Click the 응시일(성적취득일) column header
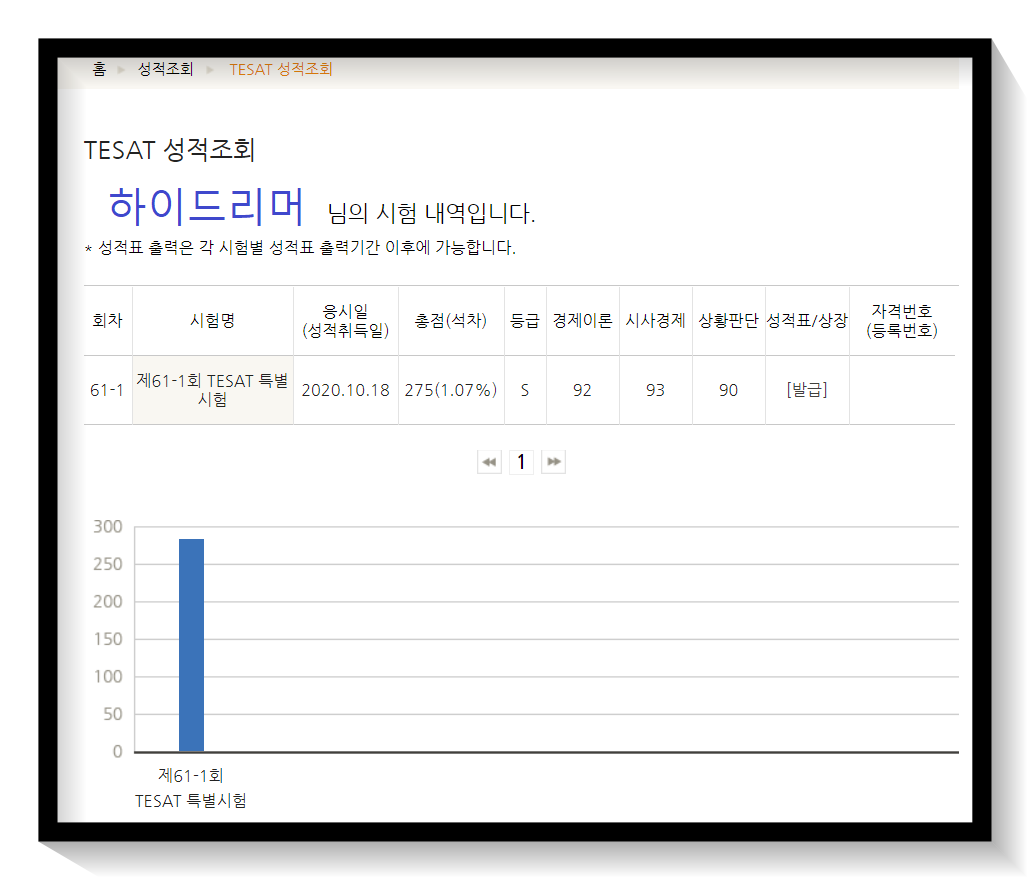This screenshot has height=880, width=1030. 346,320
